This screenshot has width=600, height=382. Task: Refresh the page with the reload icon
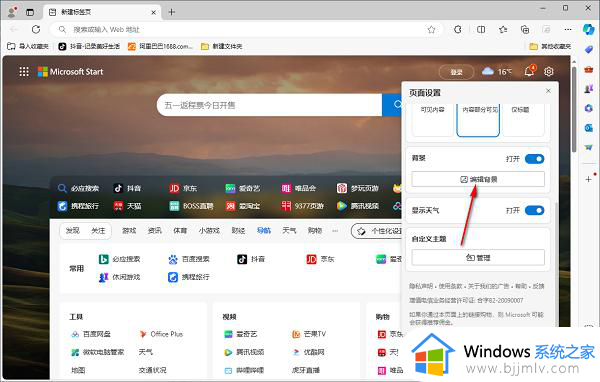(36, 29)
